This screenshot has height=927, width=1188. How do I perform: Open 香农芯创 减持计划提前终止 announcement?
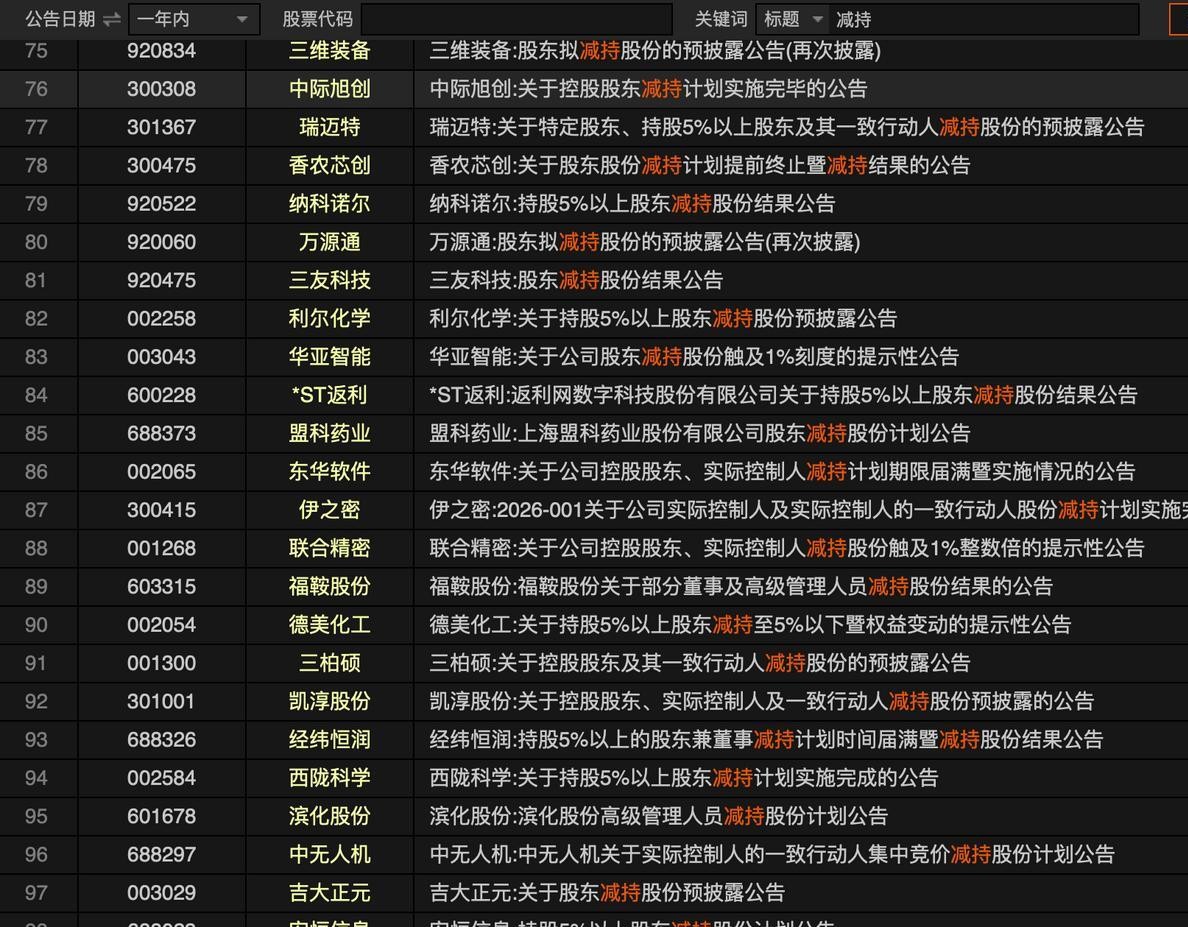[x=700, y=165]
